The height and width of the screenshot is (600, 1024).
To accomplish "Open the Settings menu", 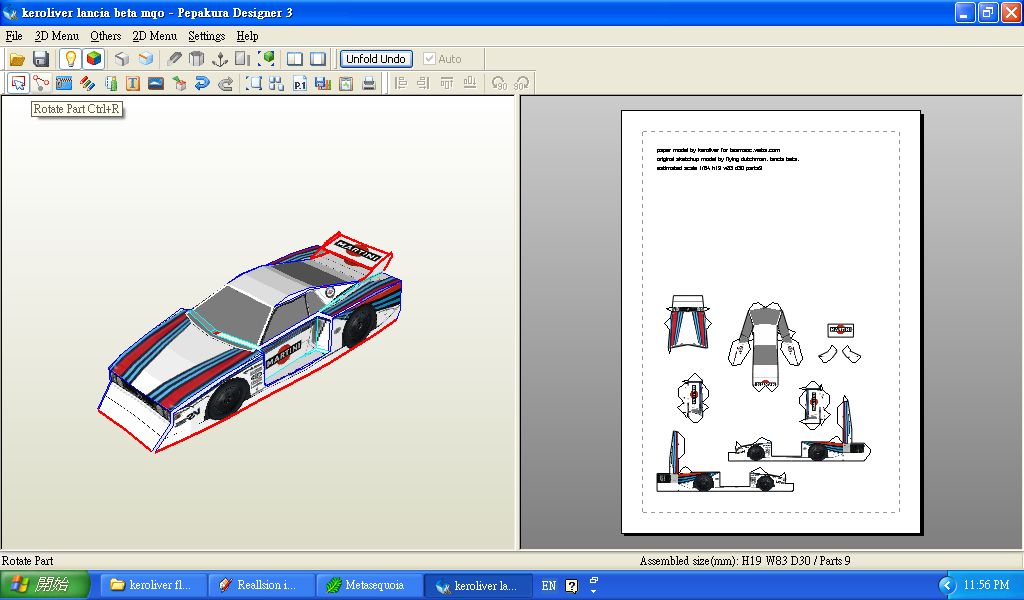I will coord(206,36).
